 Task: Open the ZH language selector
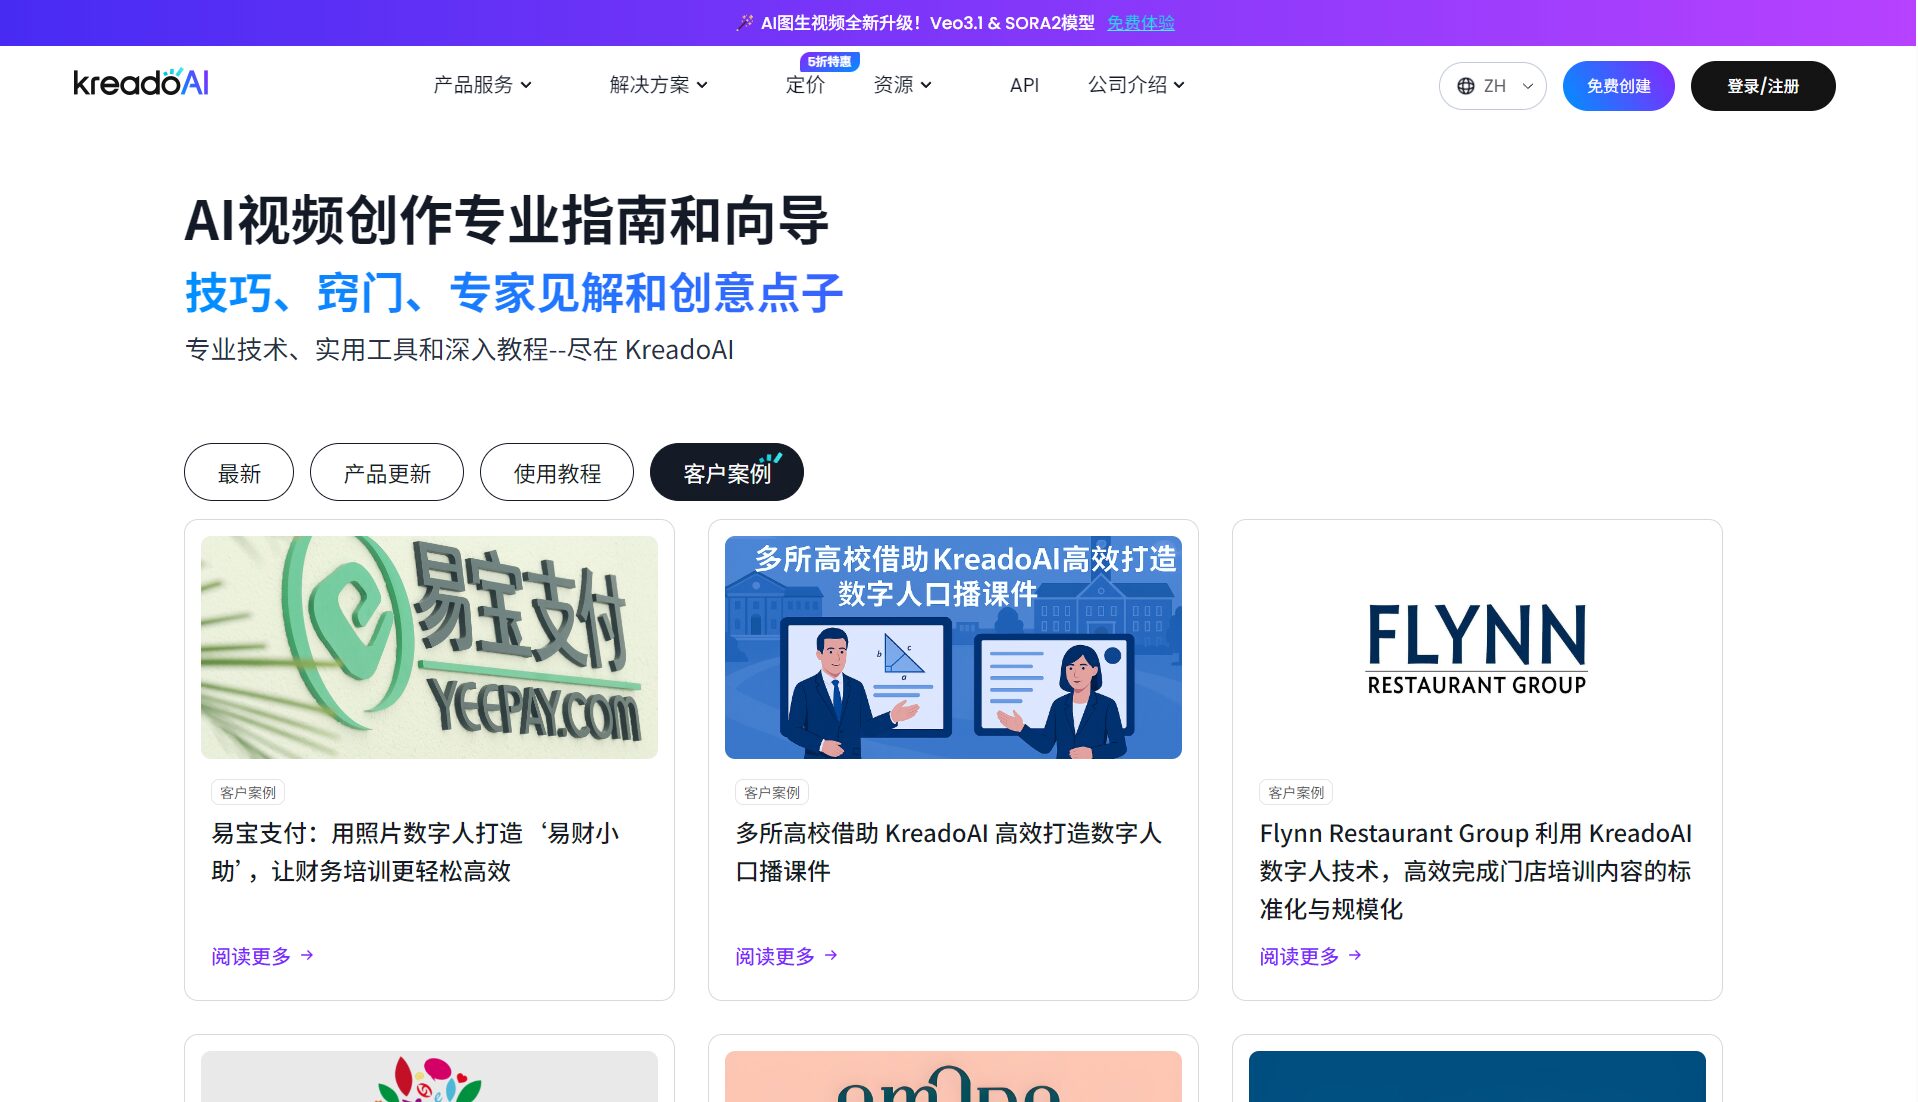1492,86
